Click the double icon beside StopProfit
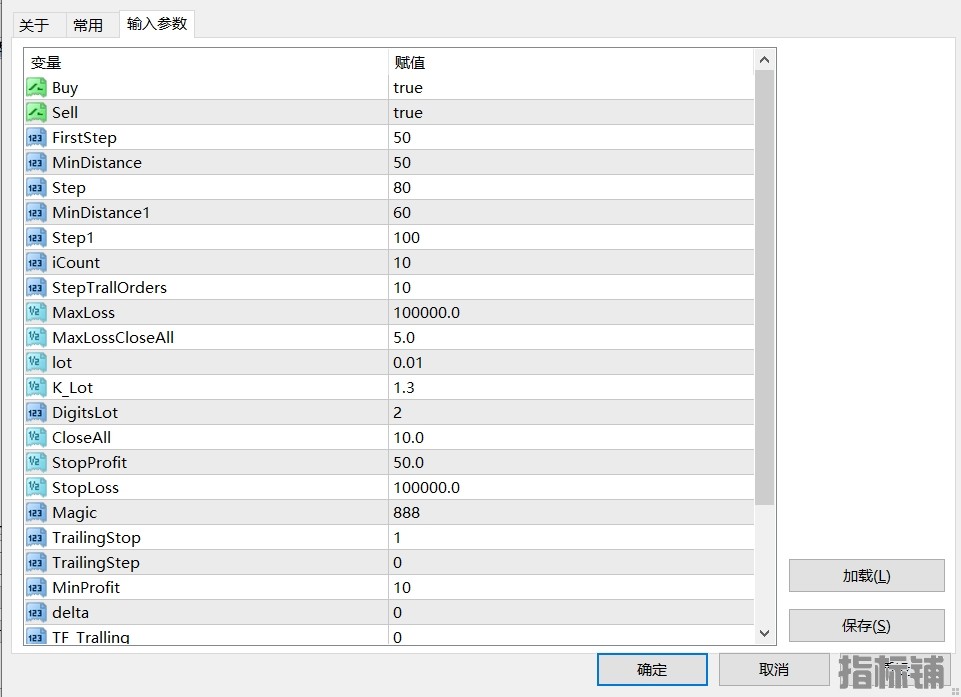The height and width of the screenshot is (697, 961). tap(36, 463)
